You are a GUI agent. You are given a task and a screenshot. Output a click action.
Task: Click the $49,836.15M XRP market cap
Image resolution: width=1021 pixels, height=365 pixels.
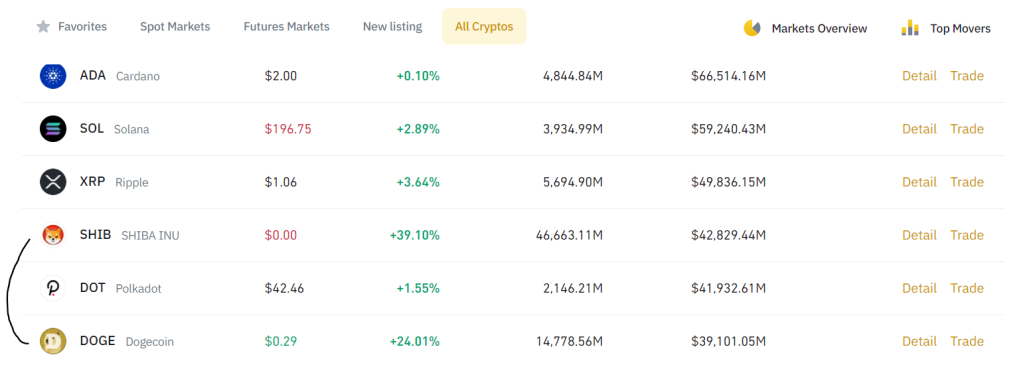coord(729,182)
